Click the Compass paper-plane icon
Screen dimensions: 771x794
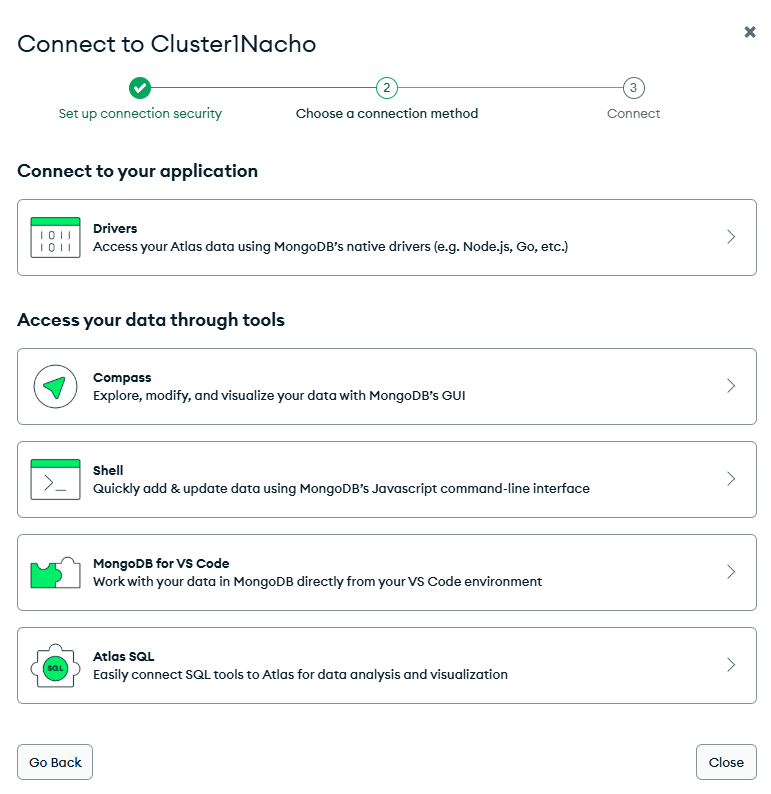coord(55,386)
